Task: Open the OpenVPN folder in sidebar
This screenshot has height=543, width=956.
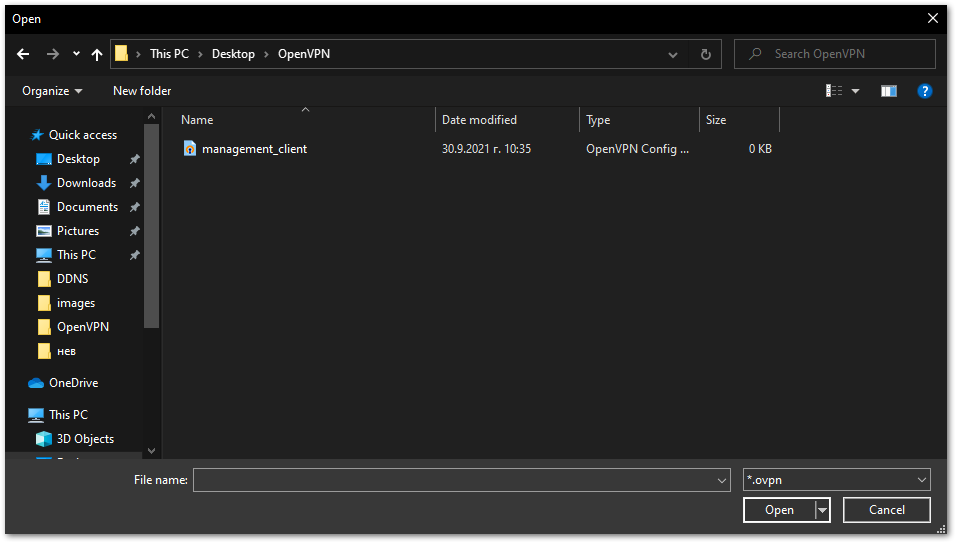Action: 83,327
